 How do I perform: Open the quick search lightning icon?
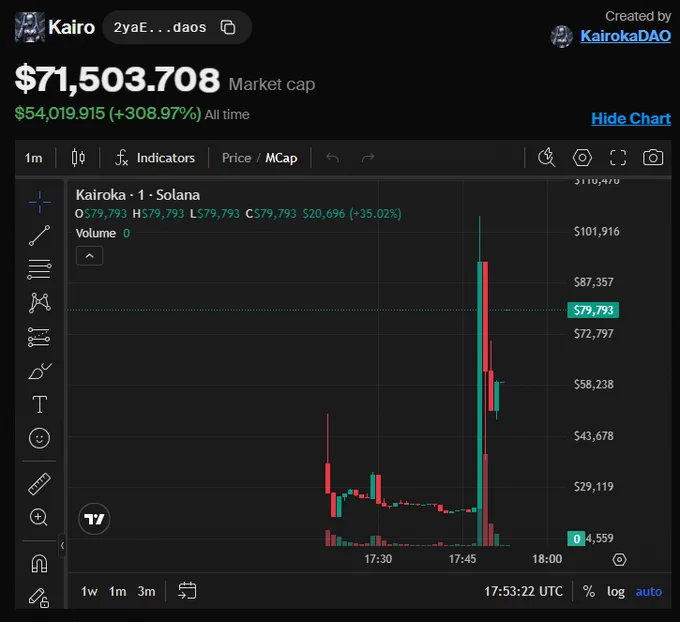546,157
